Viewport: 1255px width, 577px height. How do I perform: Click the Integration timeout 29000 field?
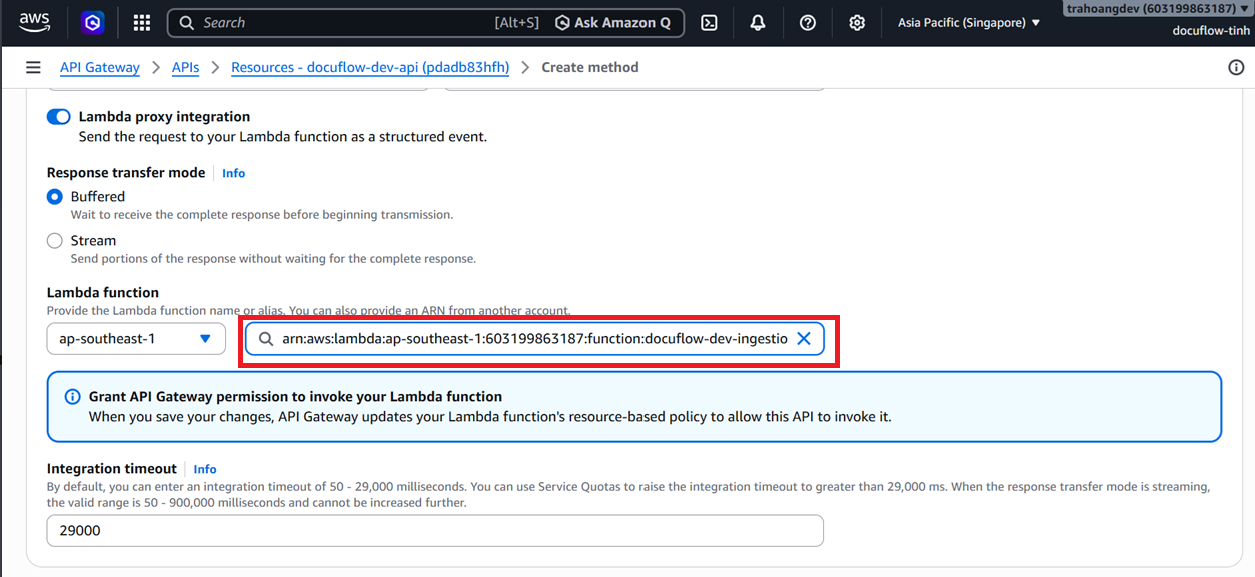[435, 530]
